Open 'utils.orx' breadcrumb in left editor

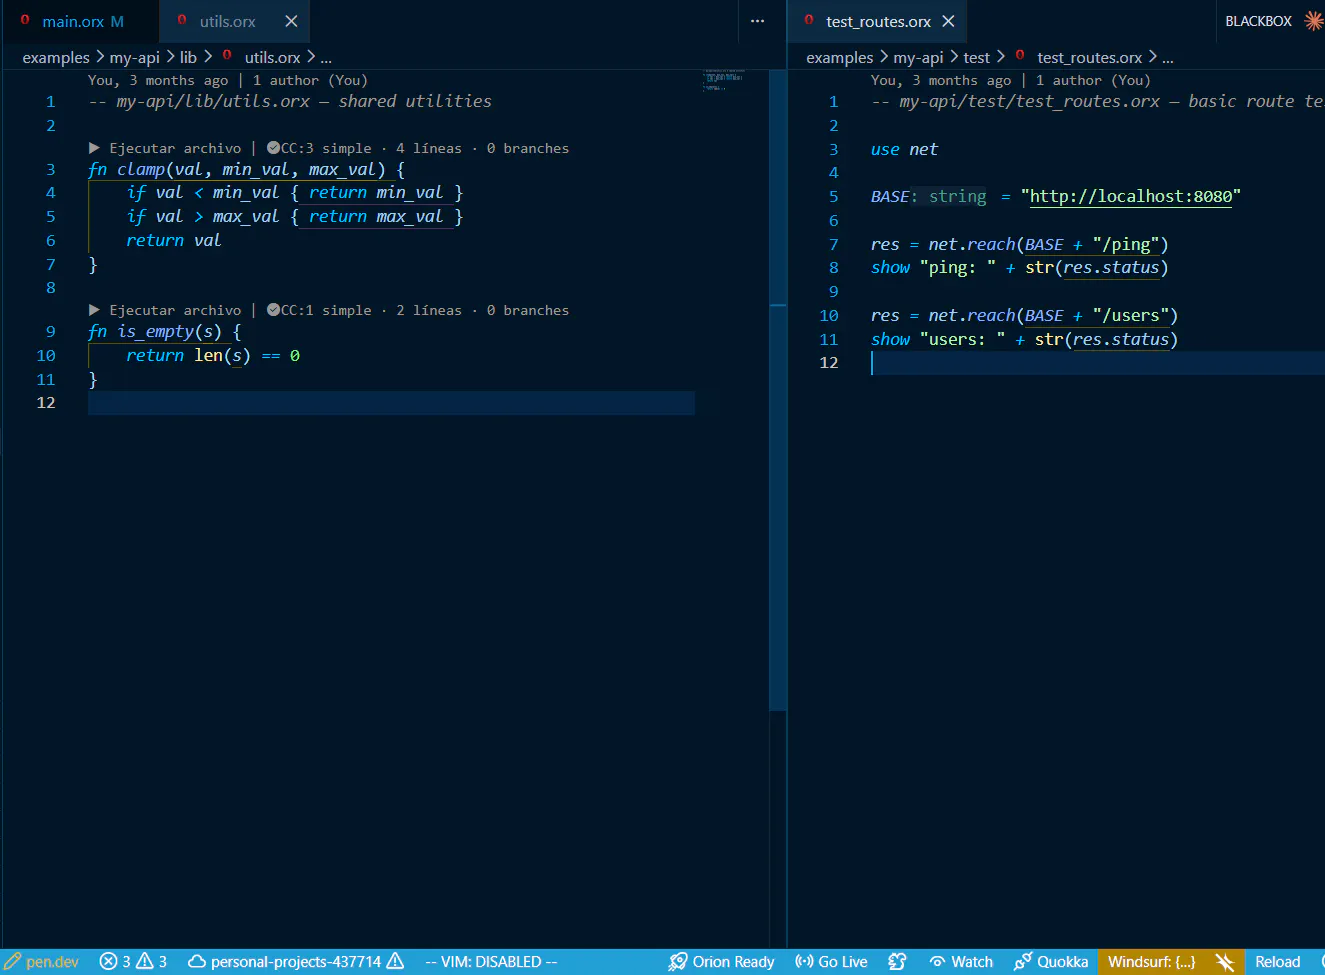click(x=272, y=58)
